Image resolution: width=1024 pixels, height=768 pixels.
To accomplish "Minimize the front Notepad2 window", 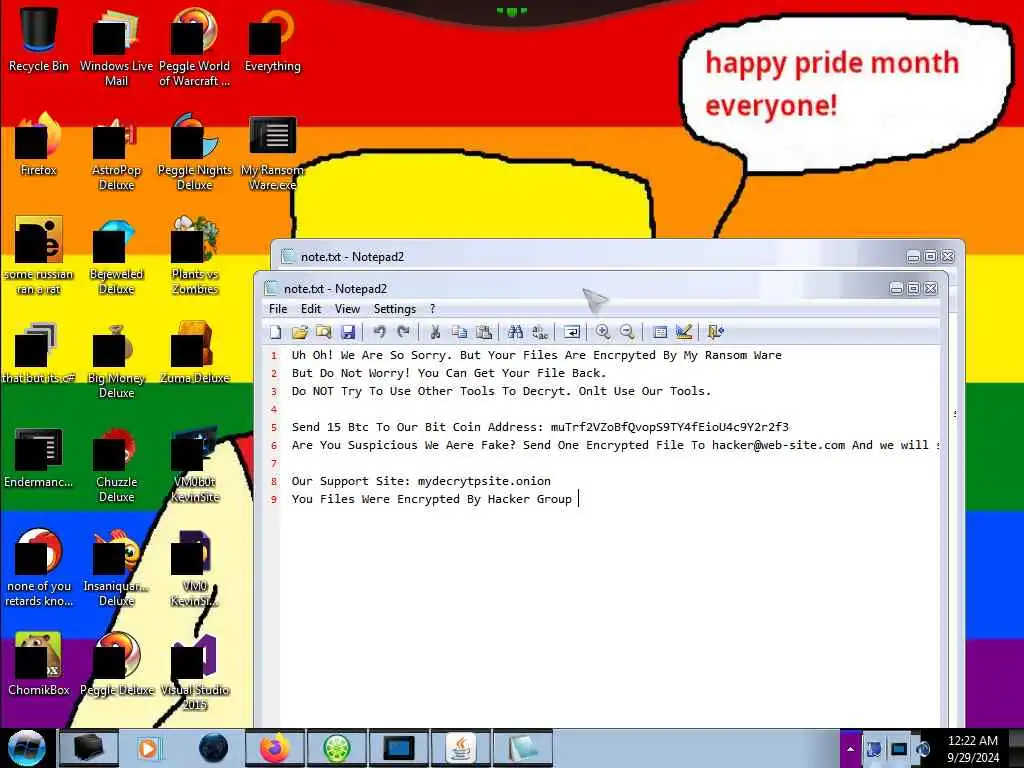I will [x=897, y=289].
